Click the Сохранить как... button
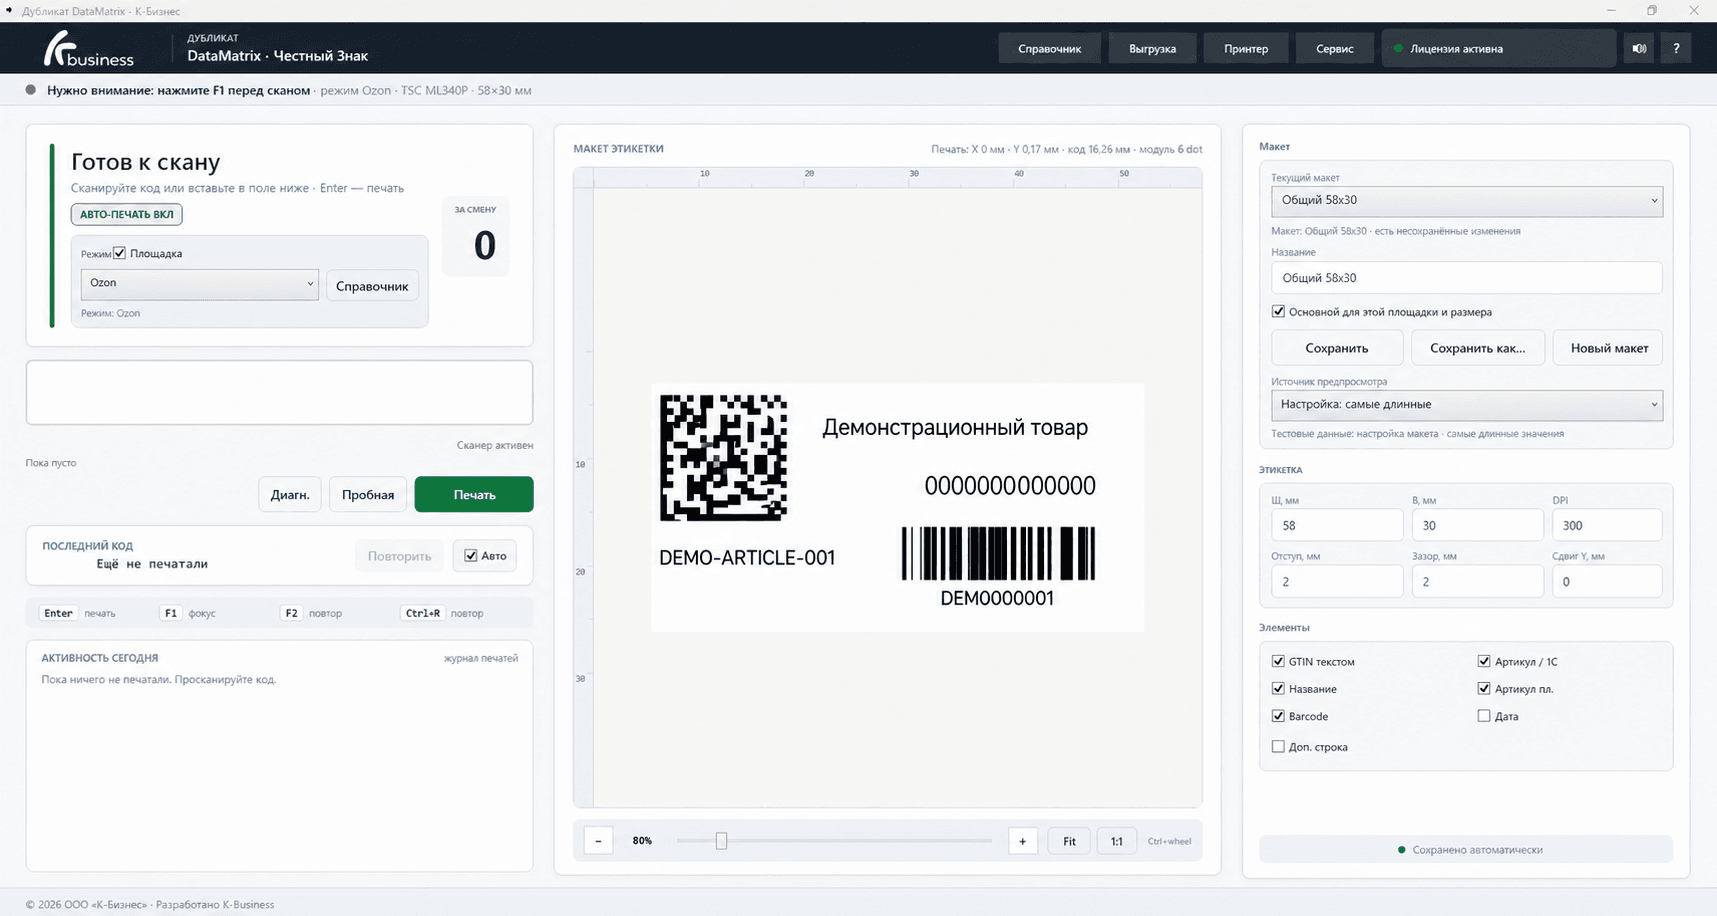This screenshot has width=1717, height=916. [1478, 348]
